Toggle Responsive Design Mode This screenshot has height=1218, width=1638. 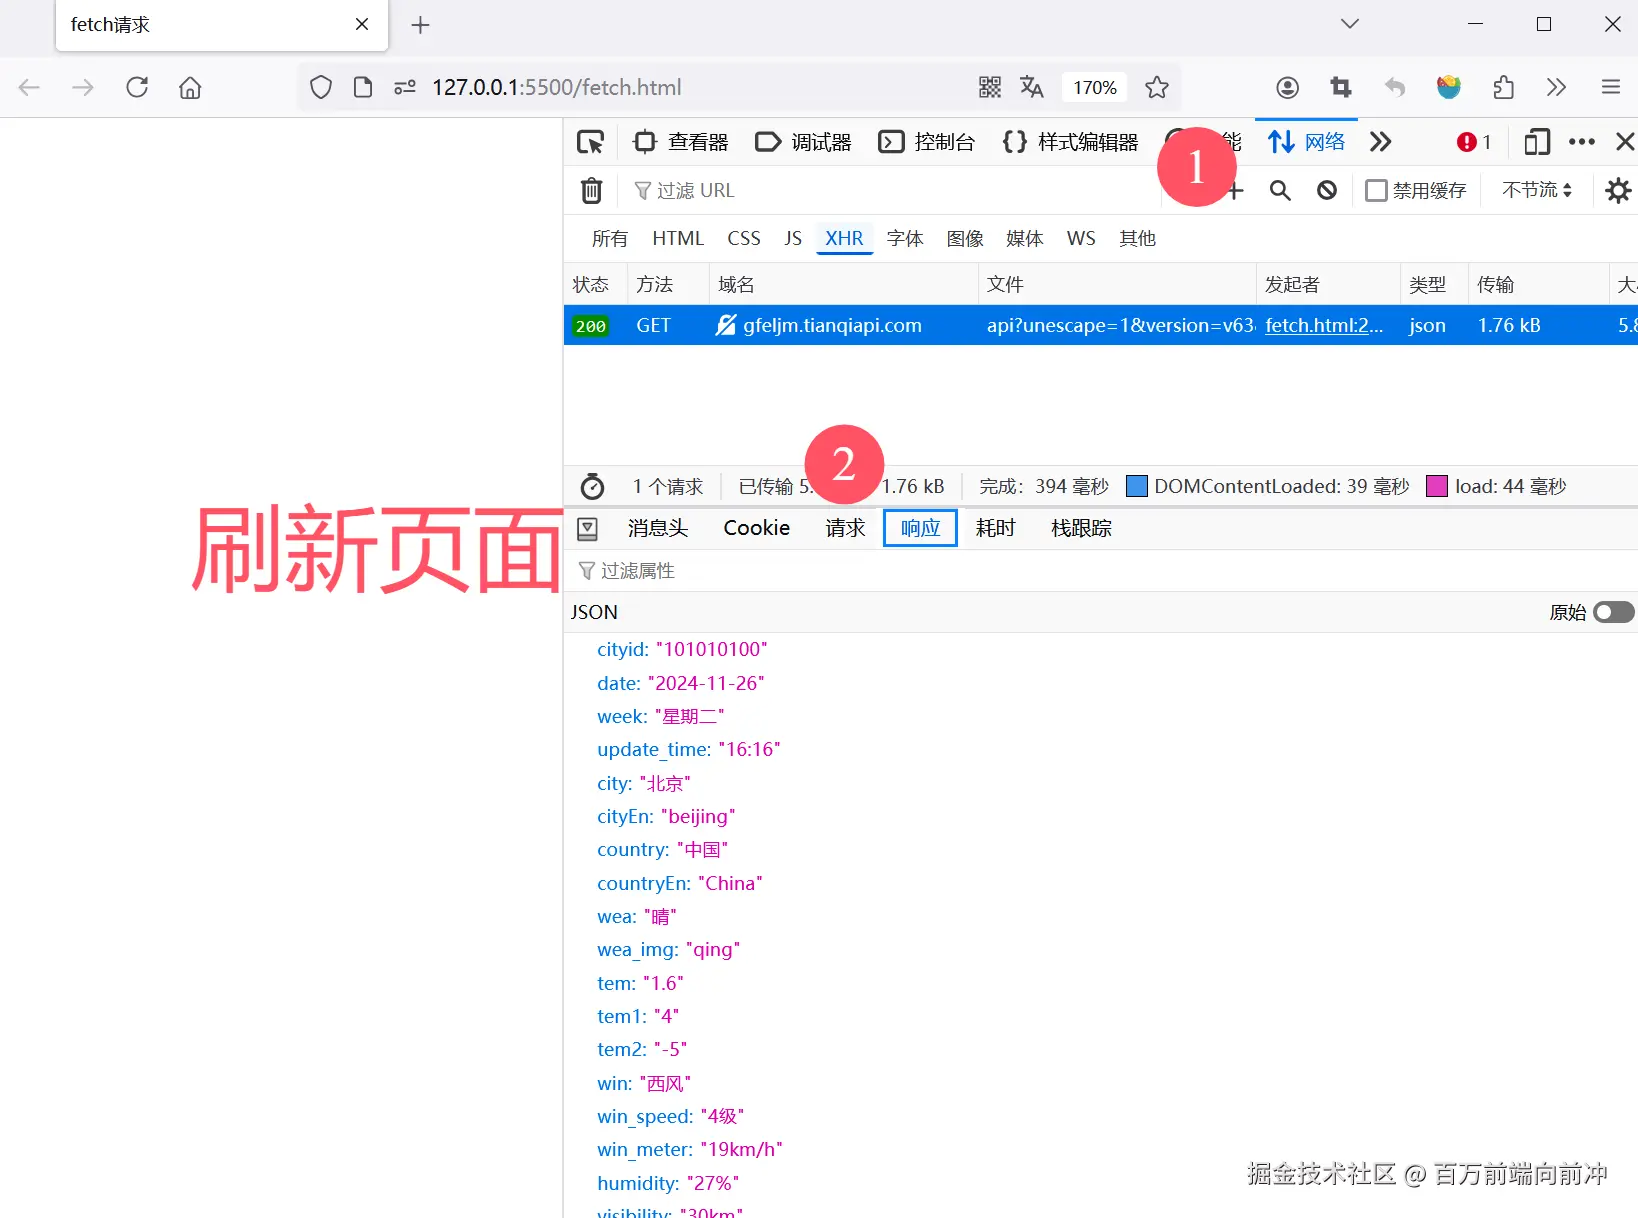(1537, 142)
